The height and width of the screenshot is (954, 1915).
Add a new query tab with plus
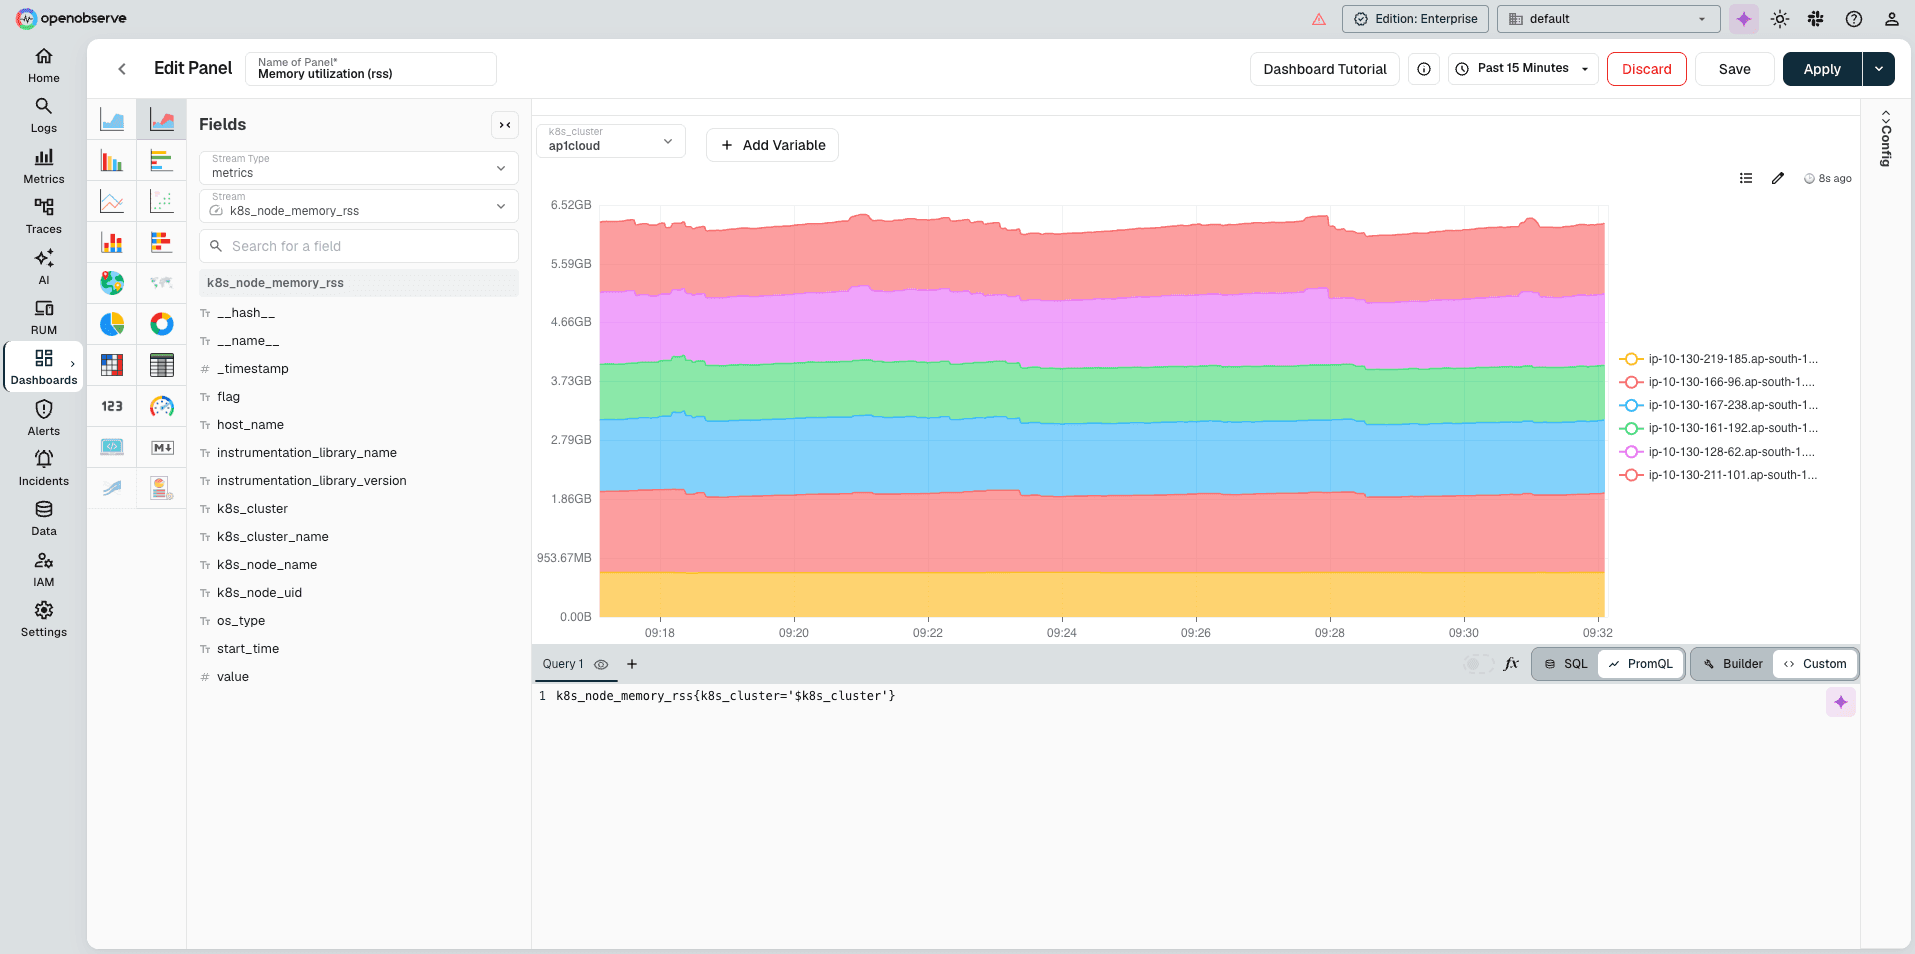[x=632, y=664]
